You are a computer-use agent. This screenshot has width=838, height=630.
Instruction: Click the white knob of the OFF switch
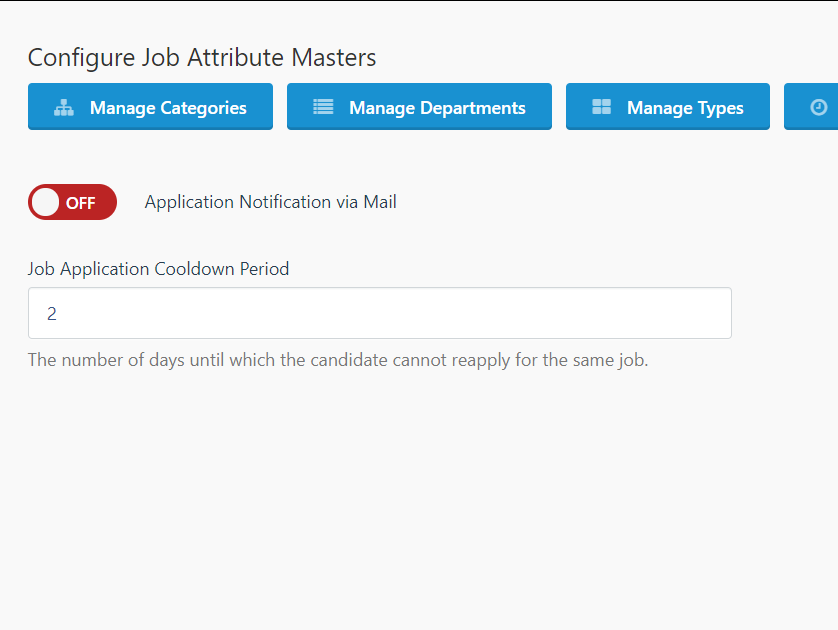point(45,203)
